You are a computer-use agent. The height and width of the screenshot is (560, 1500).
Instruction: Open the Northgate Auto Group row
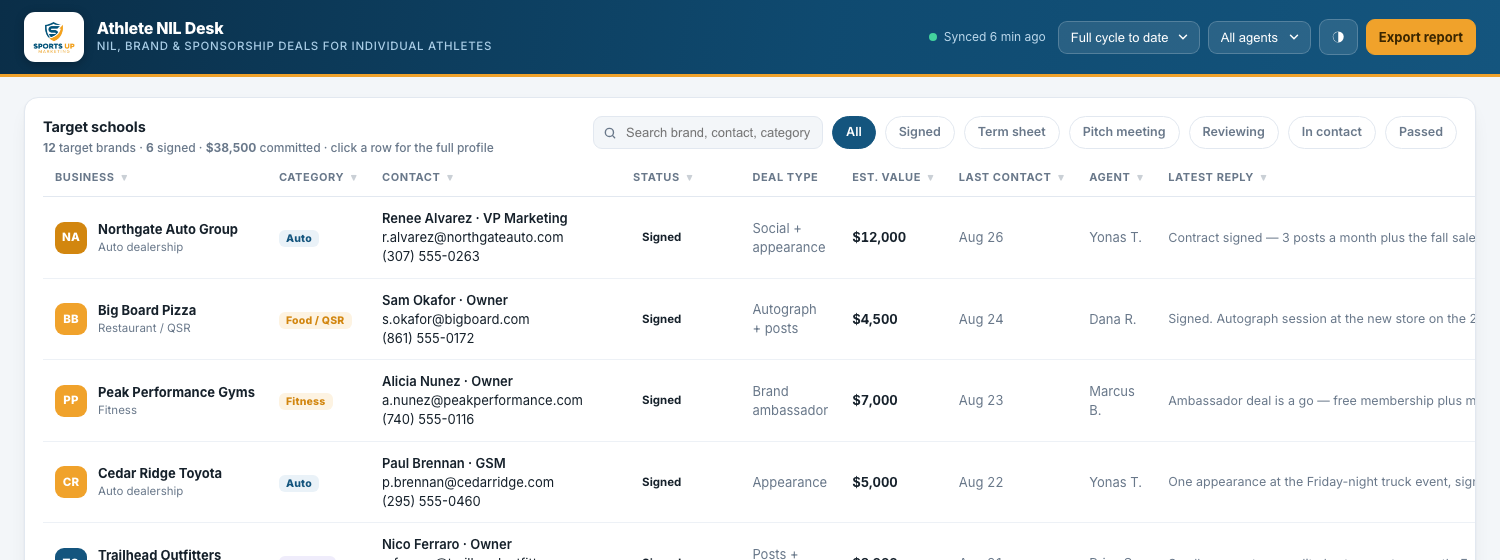759,237
